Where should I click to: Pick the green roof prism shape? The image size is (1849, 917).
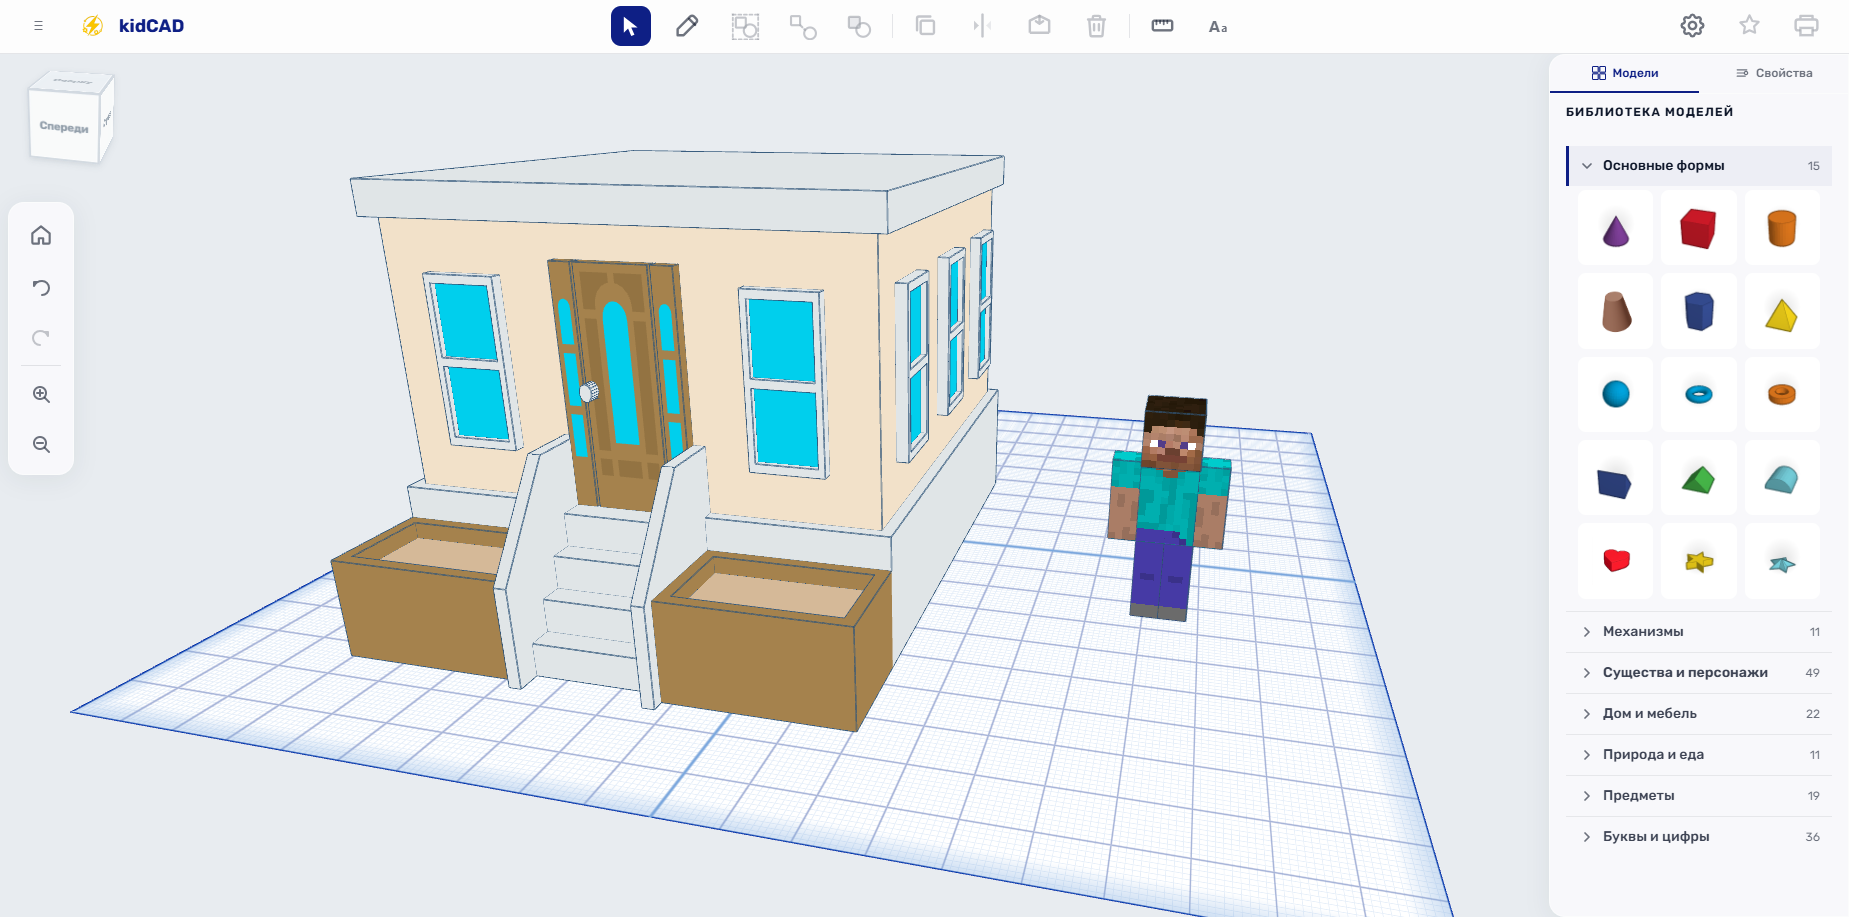click(x=1699, y=479)
